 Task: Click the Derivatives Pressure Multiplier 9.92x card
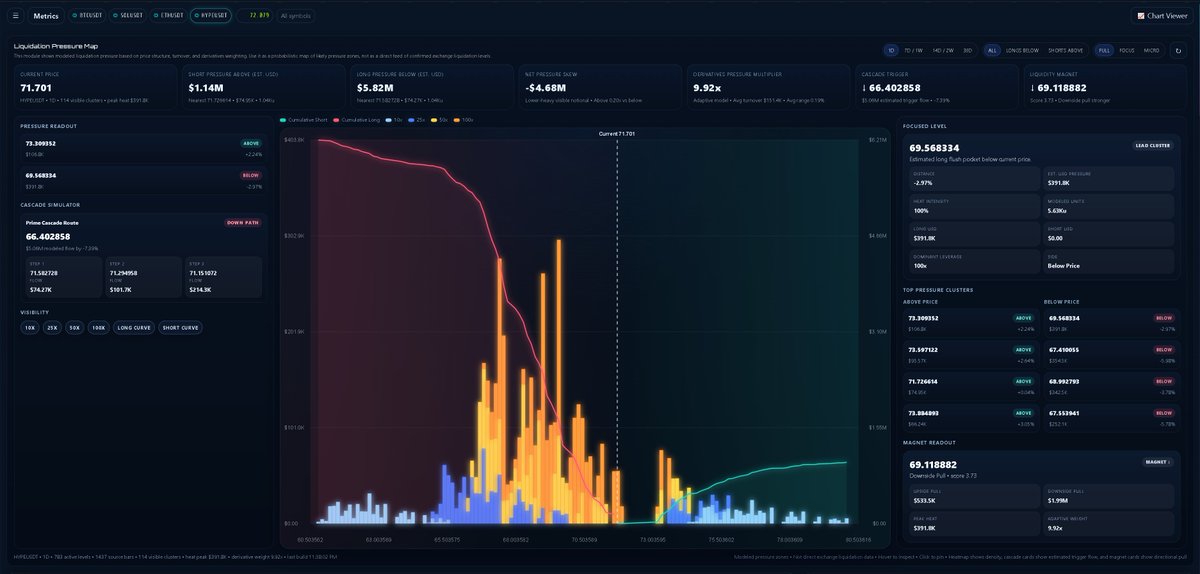768,85
